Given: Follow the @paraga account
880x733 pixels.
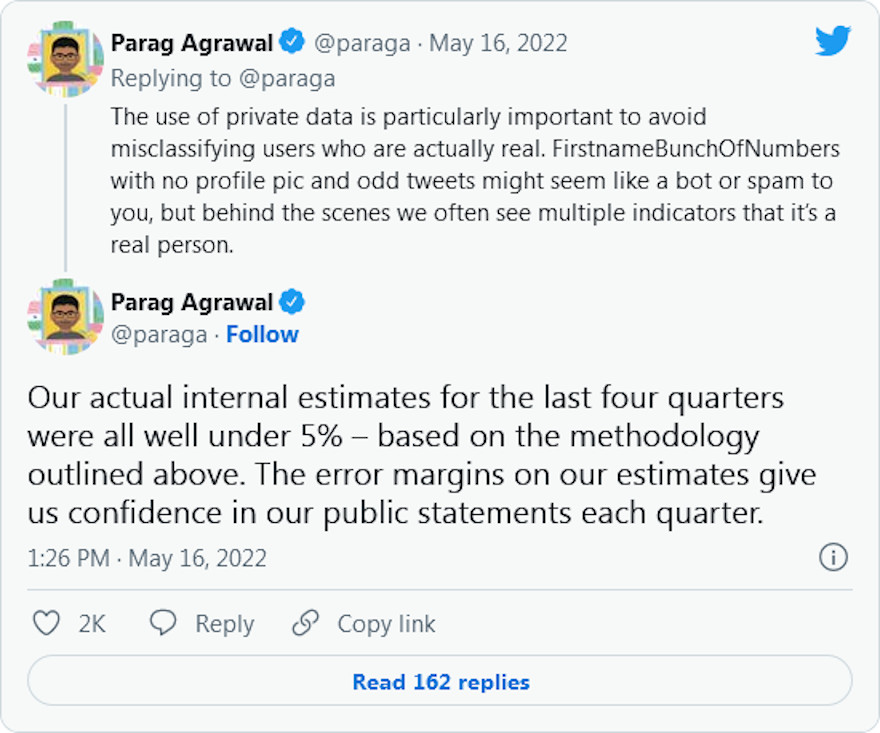Looking at the screenshot, I should pos(262,334).
